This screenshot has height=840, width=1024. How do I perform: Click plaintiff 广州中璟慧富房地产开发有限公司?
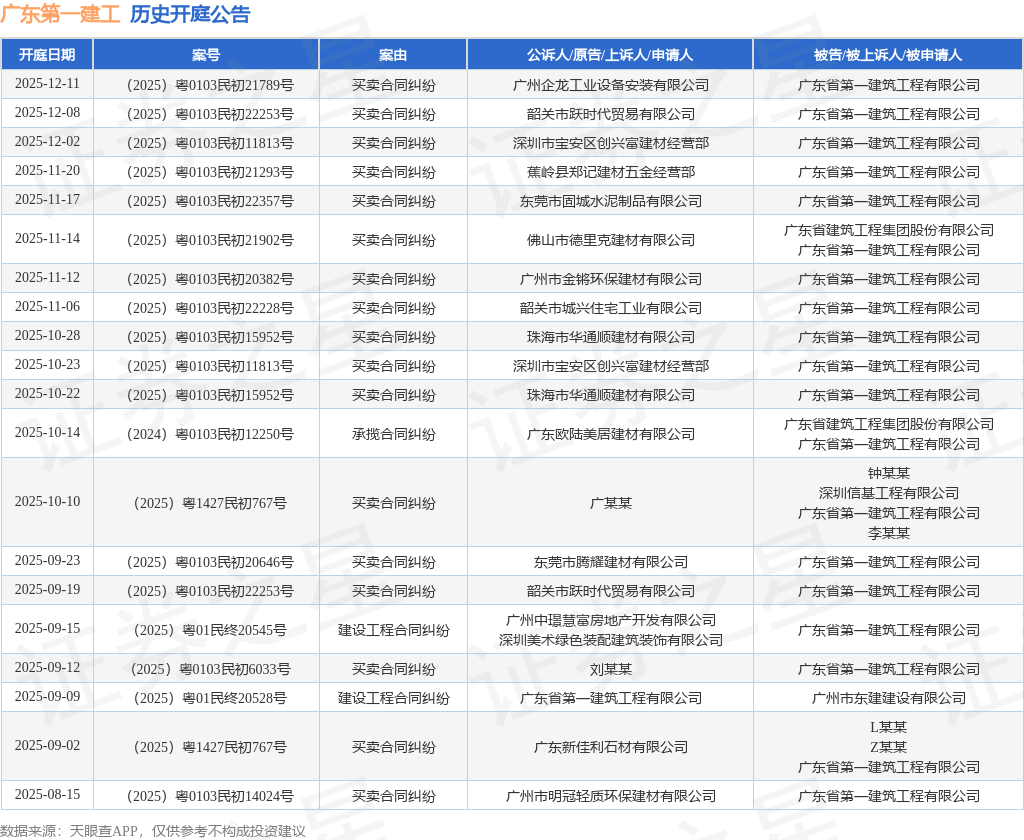coord(611,620)
